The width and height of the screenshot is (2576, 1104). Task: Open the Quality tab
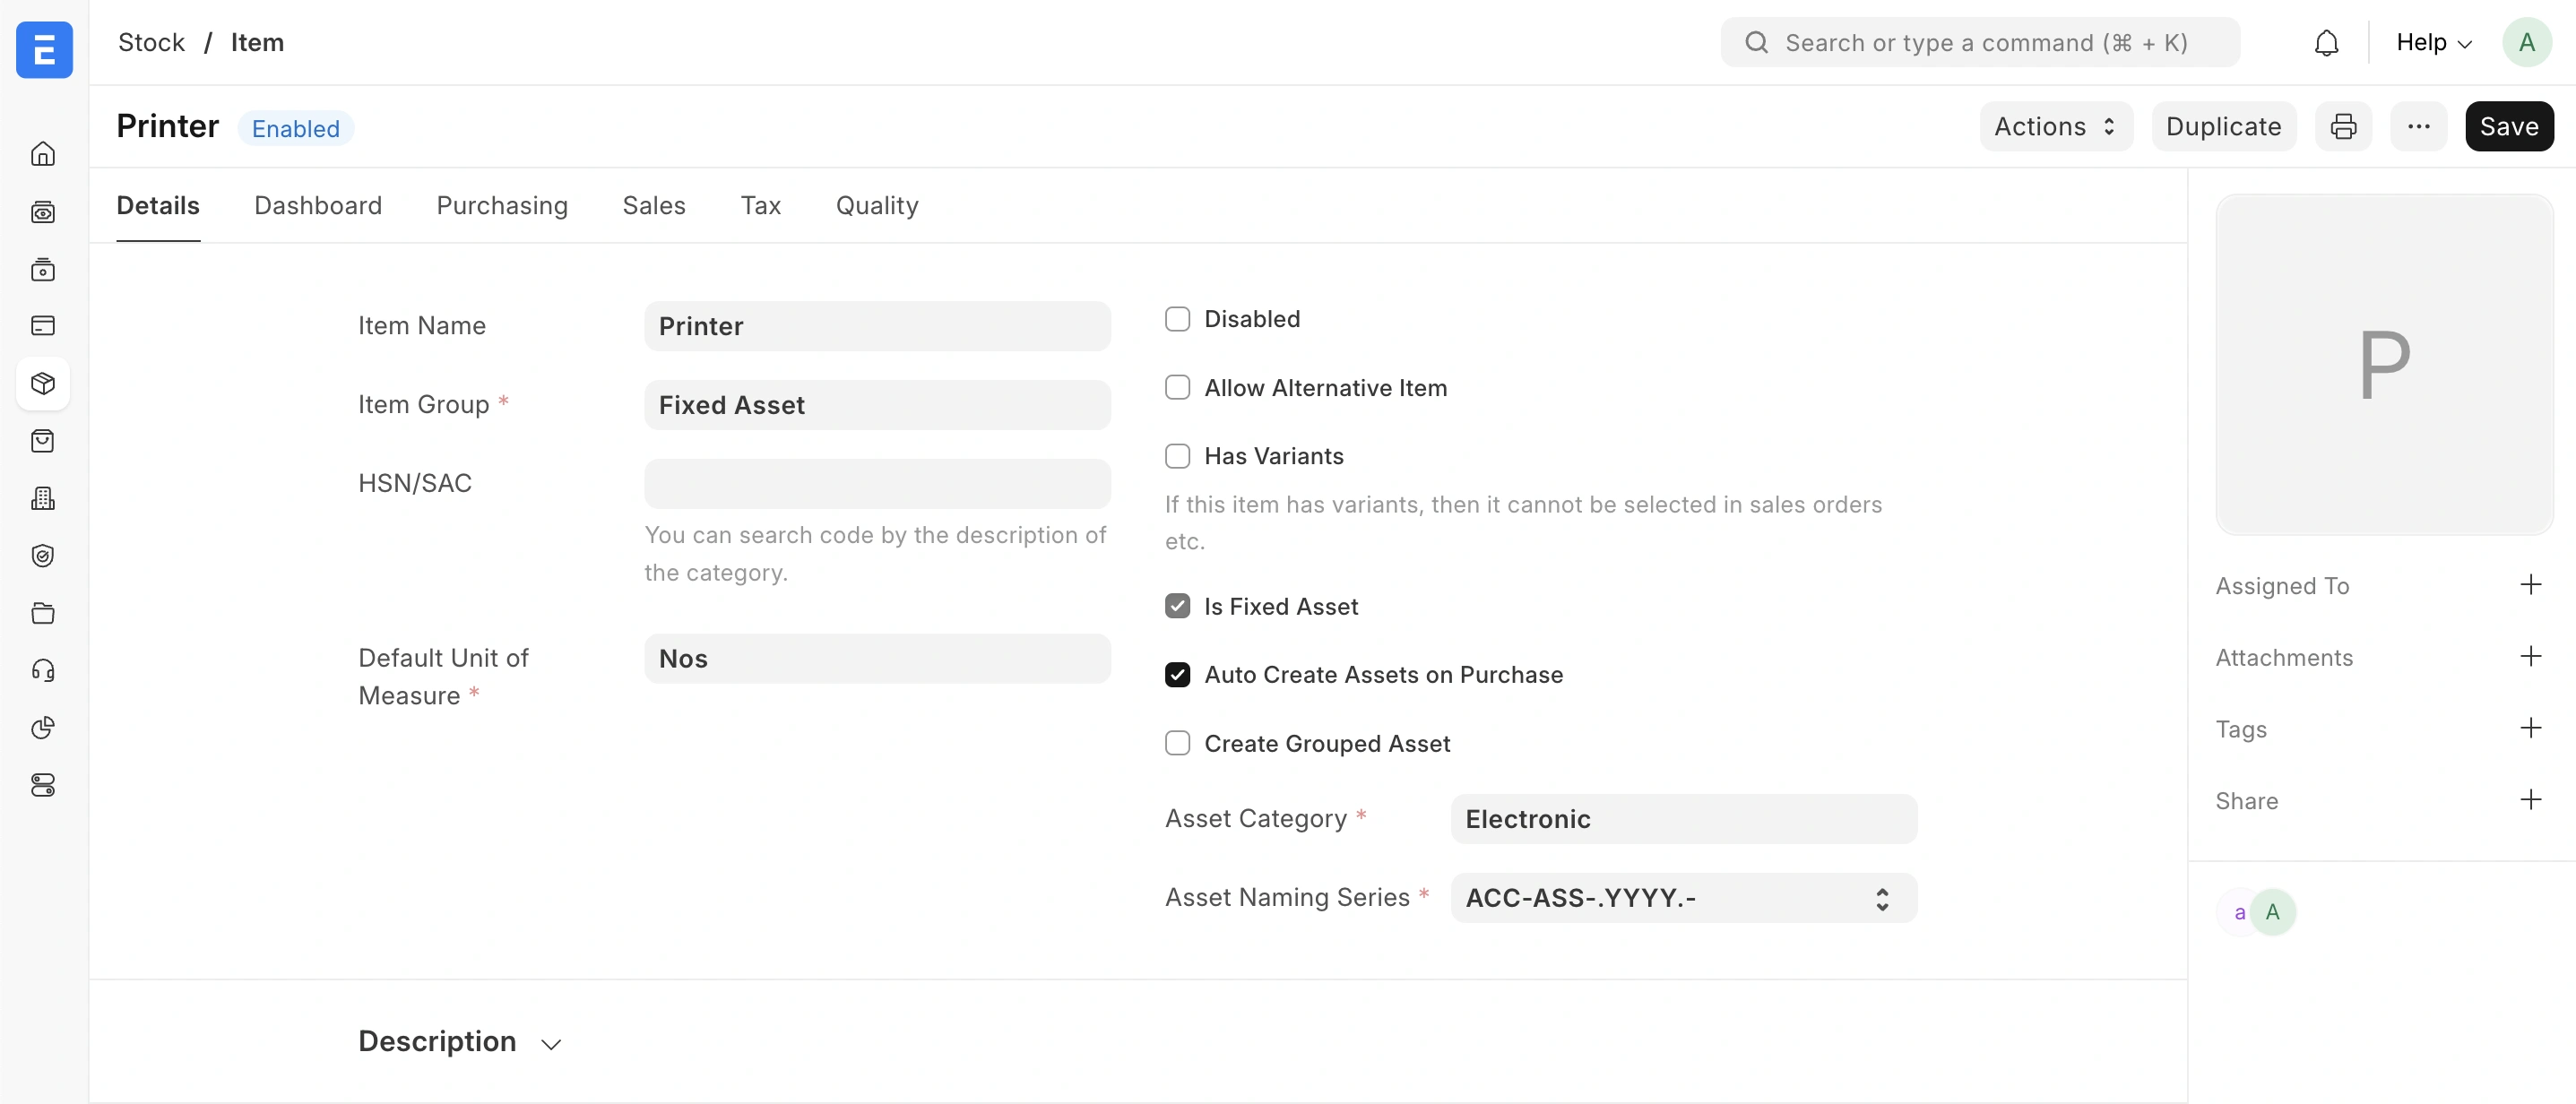pos(877,205)
